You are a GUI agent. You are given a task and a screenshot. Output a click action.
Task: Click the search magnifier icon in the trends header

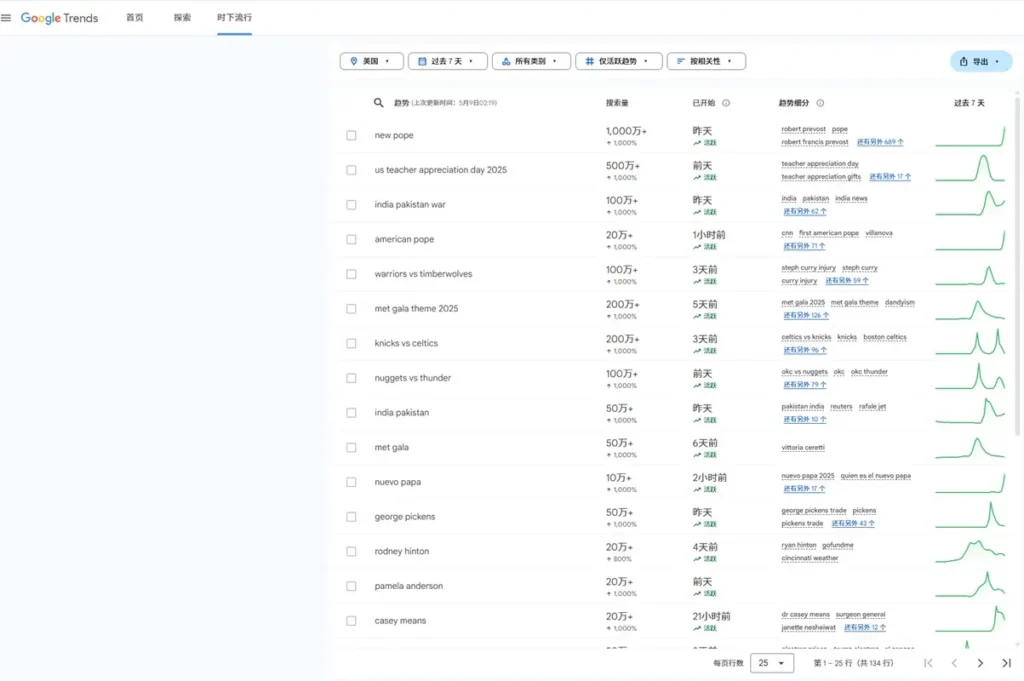(x=379, y=103)
